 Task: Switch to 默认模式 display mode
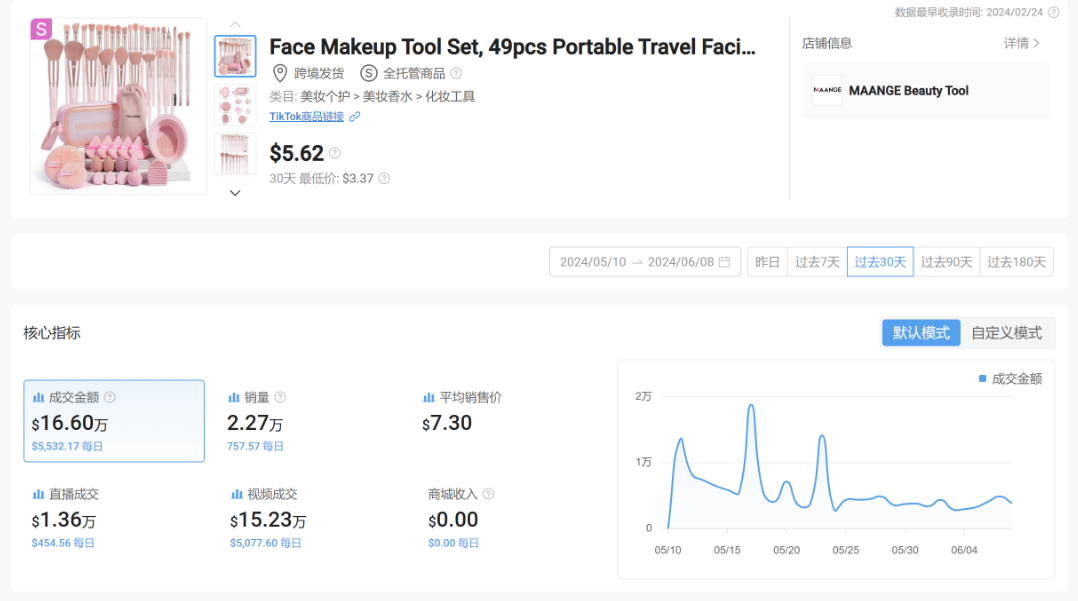pyautogui.click(x=921, y=333)
